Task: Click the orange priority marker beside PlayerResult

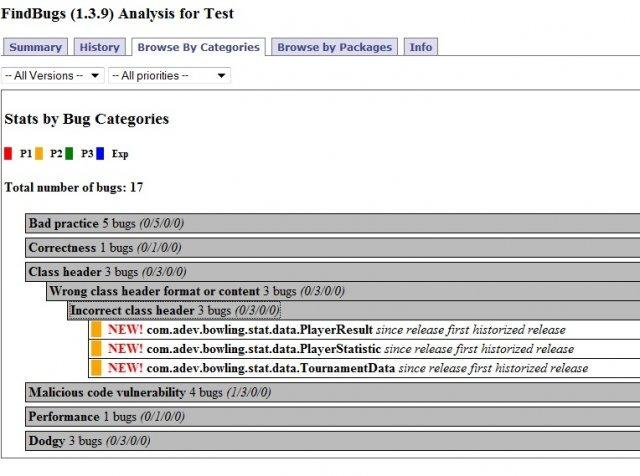Action: pos(96,329)
